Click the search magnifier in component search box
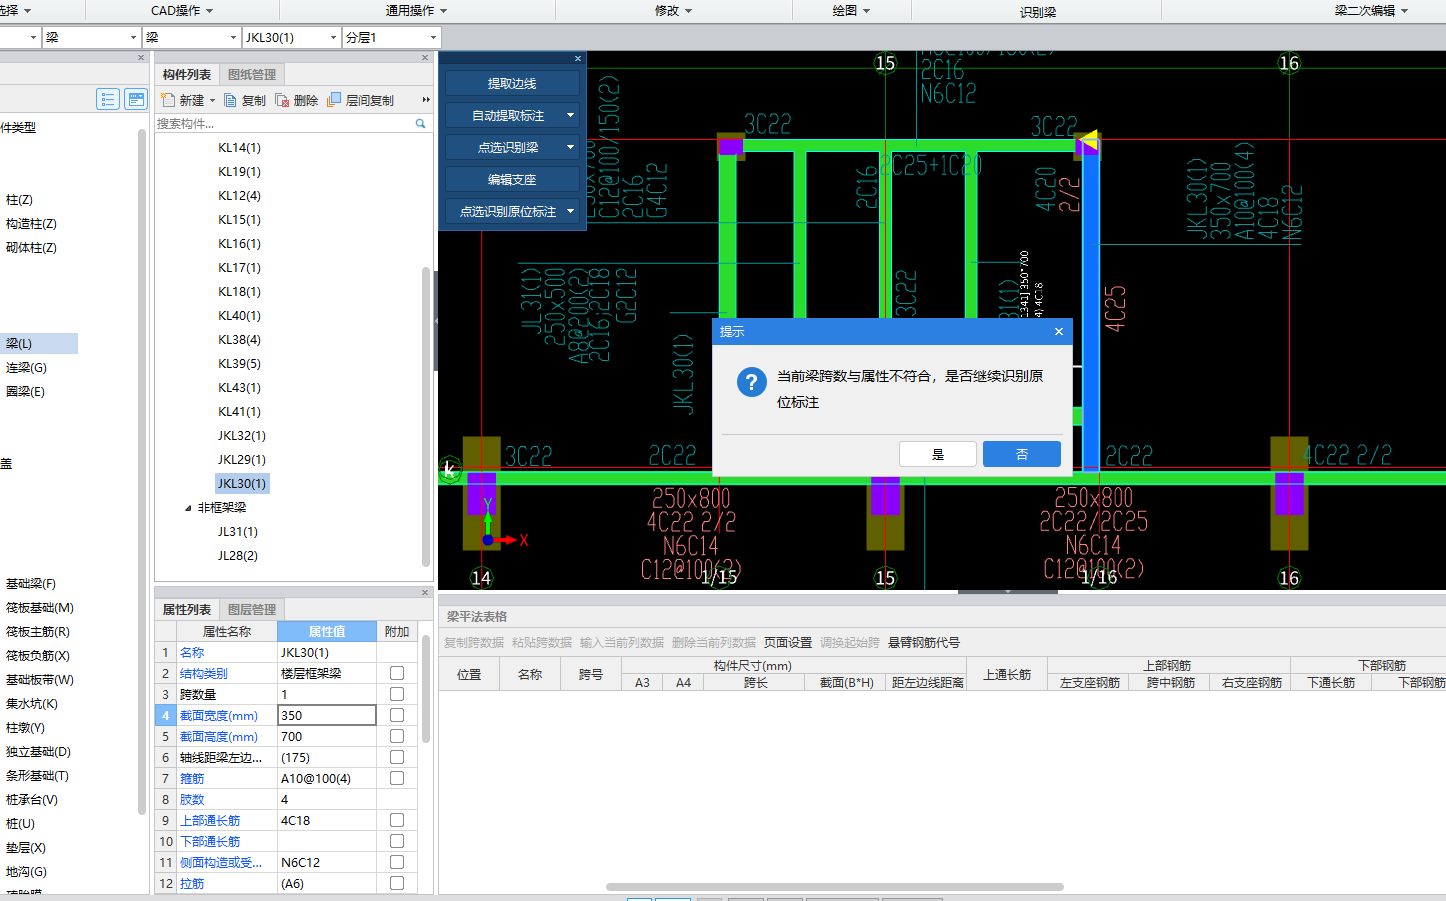This screenshot has width=1446, height=901. click(420, 124)
